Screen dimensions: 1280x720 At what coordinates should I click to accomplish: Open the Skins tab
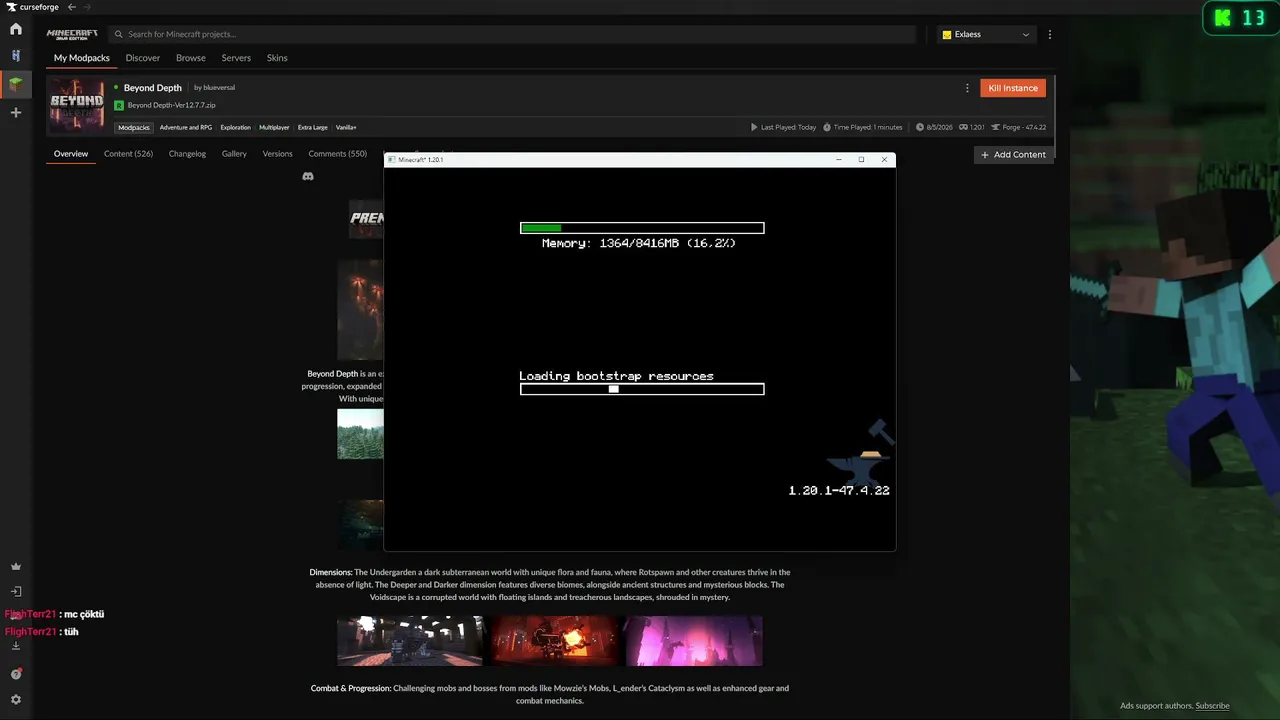click(277, 58)
